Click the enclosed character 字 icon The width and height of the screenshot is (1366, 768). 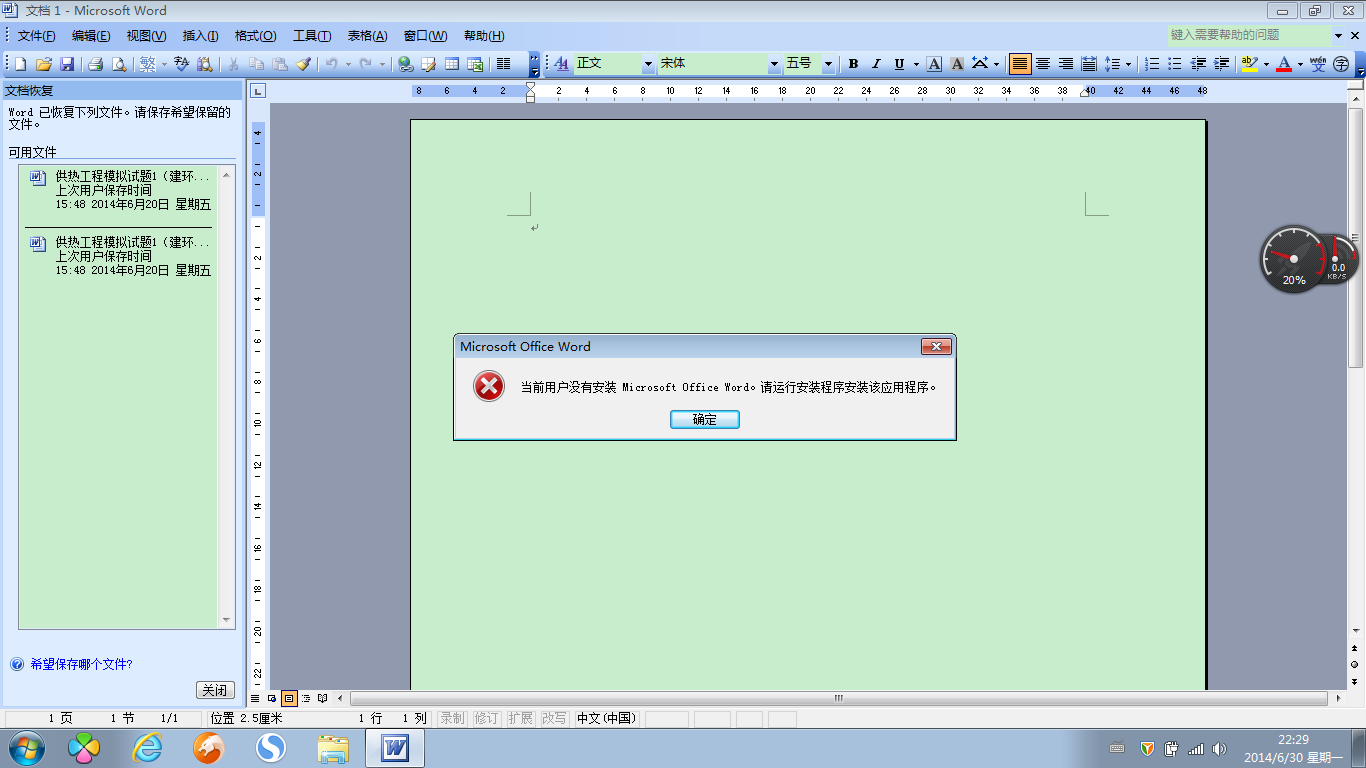pos(1341,64)
